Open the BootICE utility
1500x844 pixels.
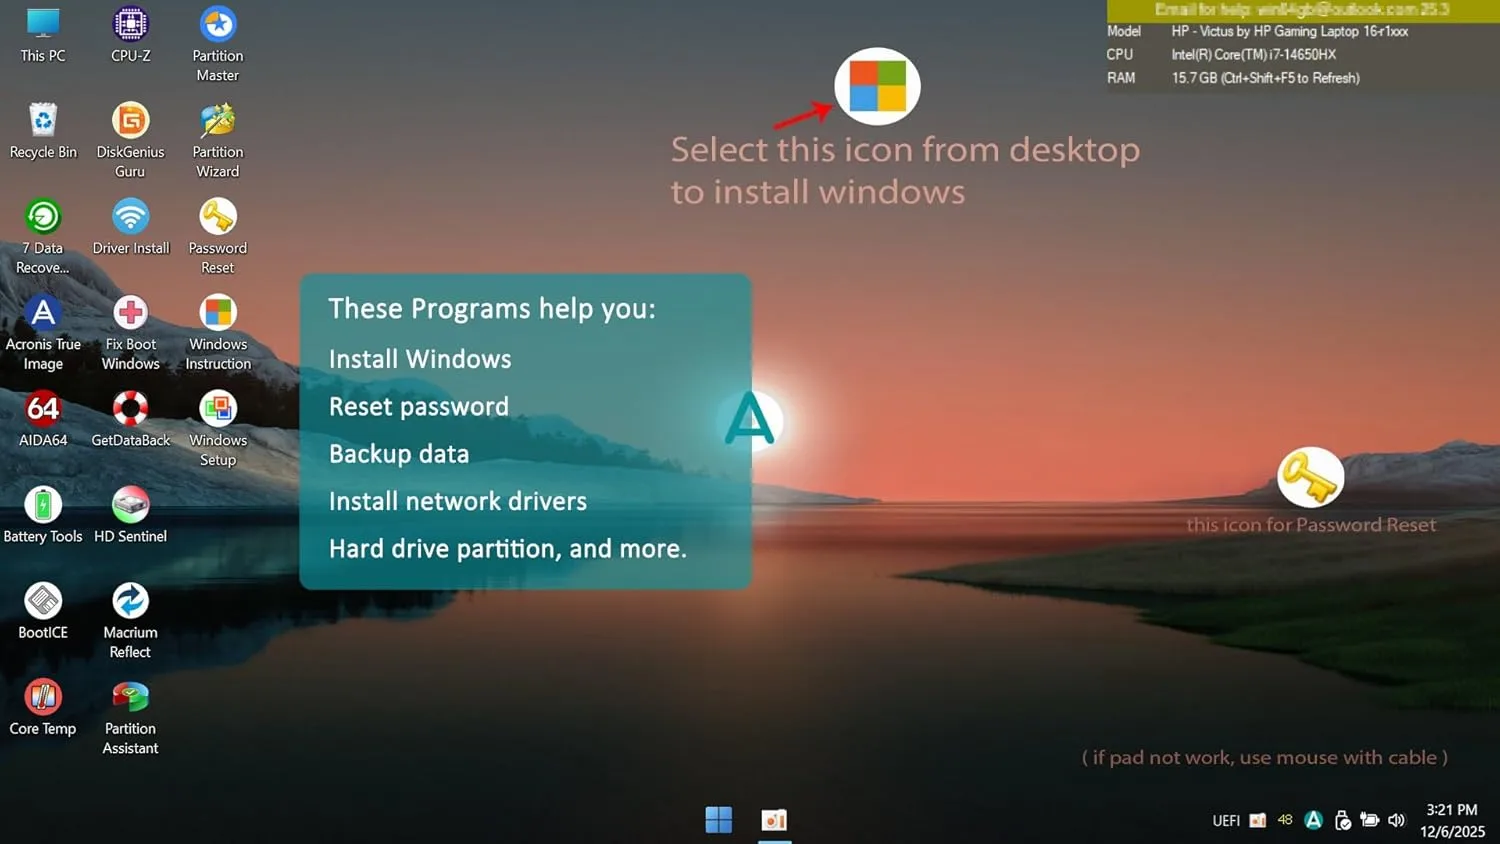pos(43,601)
